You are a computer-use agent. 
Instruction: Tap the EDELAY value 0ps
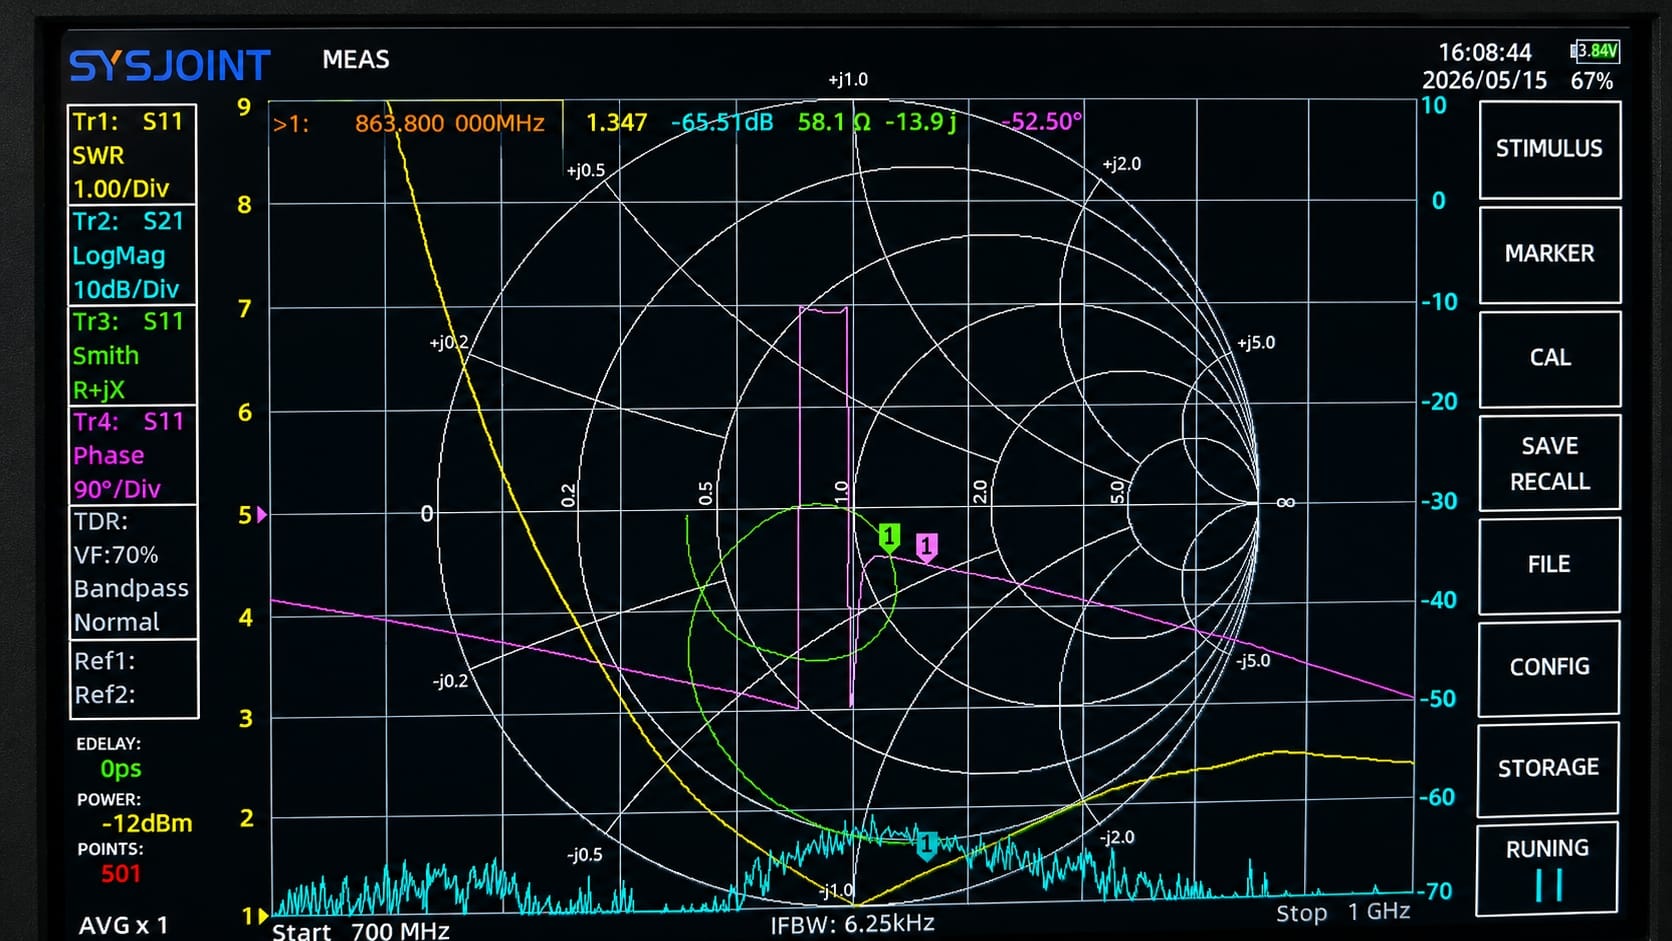point(121,769)
